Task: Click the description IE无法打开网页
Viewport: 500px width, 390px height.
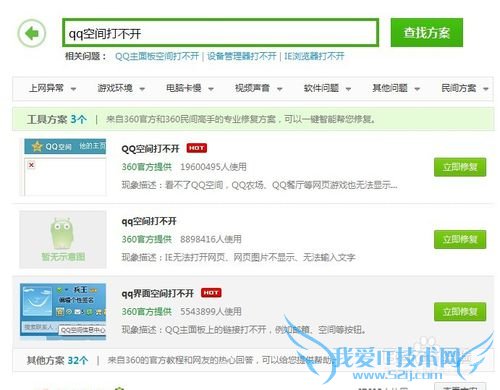Action: click(x=238, y=257)
